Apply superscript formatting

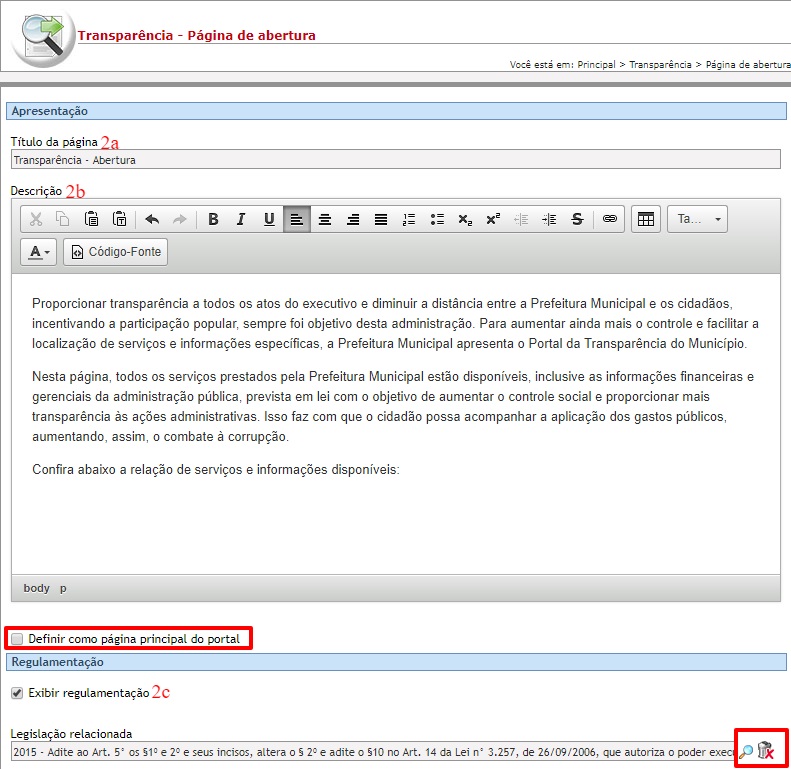[x=493, y=219]
